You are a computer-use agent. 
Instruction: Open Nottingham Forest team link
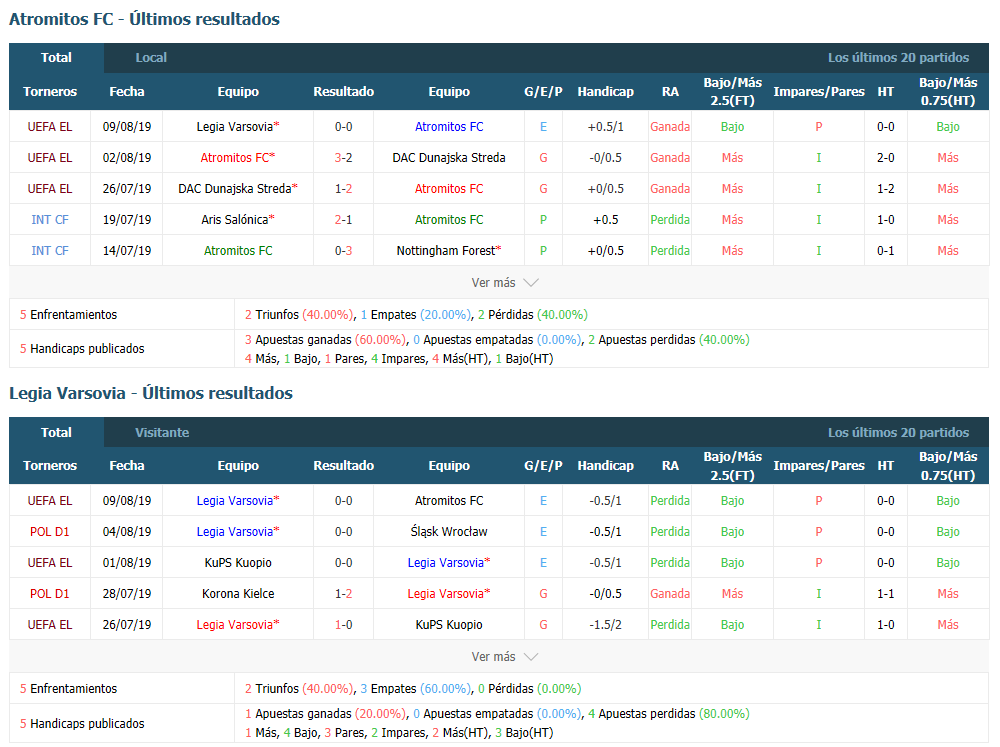pyautogui.click(x=449, y=251)
